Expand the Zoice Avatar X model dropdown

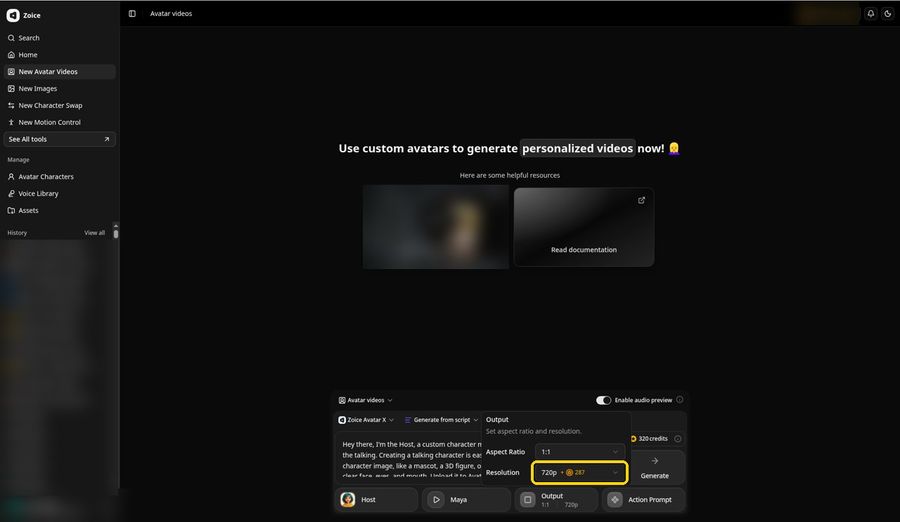pos(366,420)
